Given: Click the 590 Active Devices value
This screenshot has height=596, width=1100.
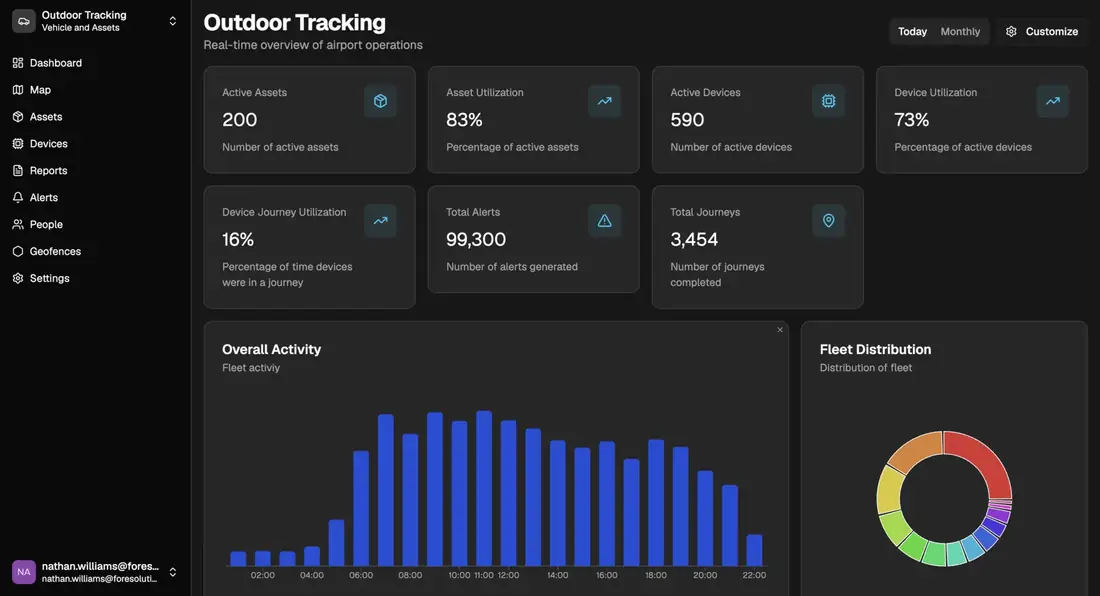Looking at the screenshot, I should [687, 120].
